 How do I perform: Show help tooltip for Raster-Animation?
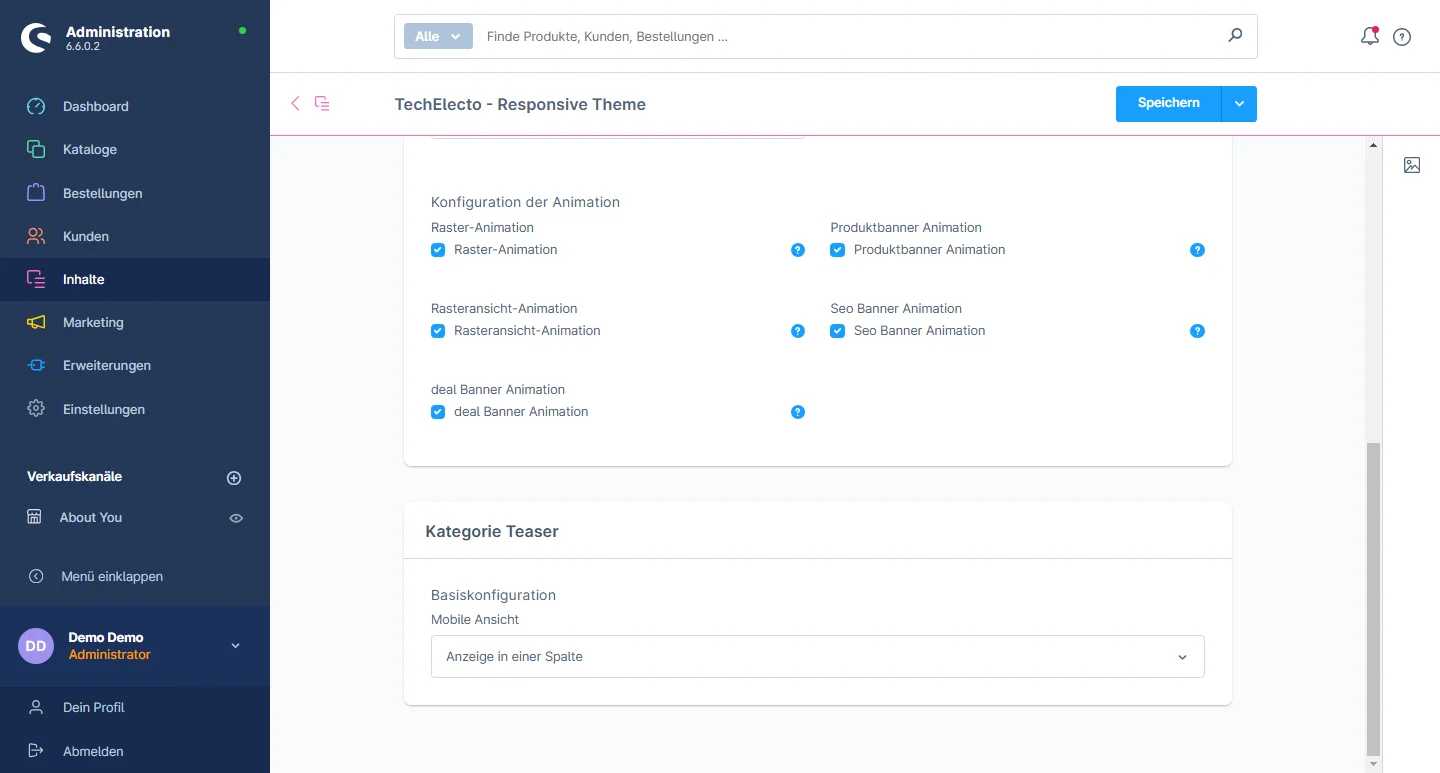tap(798, 250)
